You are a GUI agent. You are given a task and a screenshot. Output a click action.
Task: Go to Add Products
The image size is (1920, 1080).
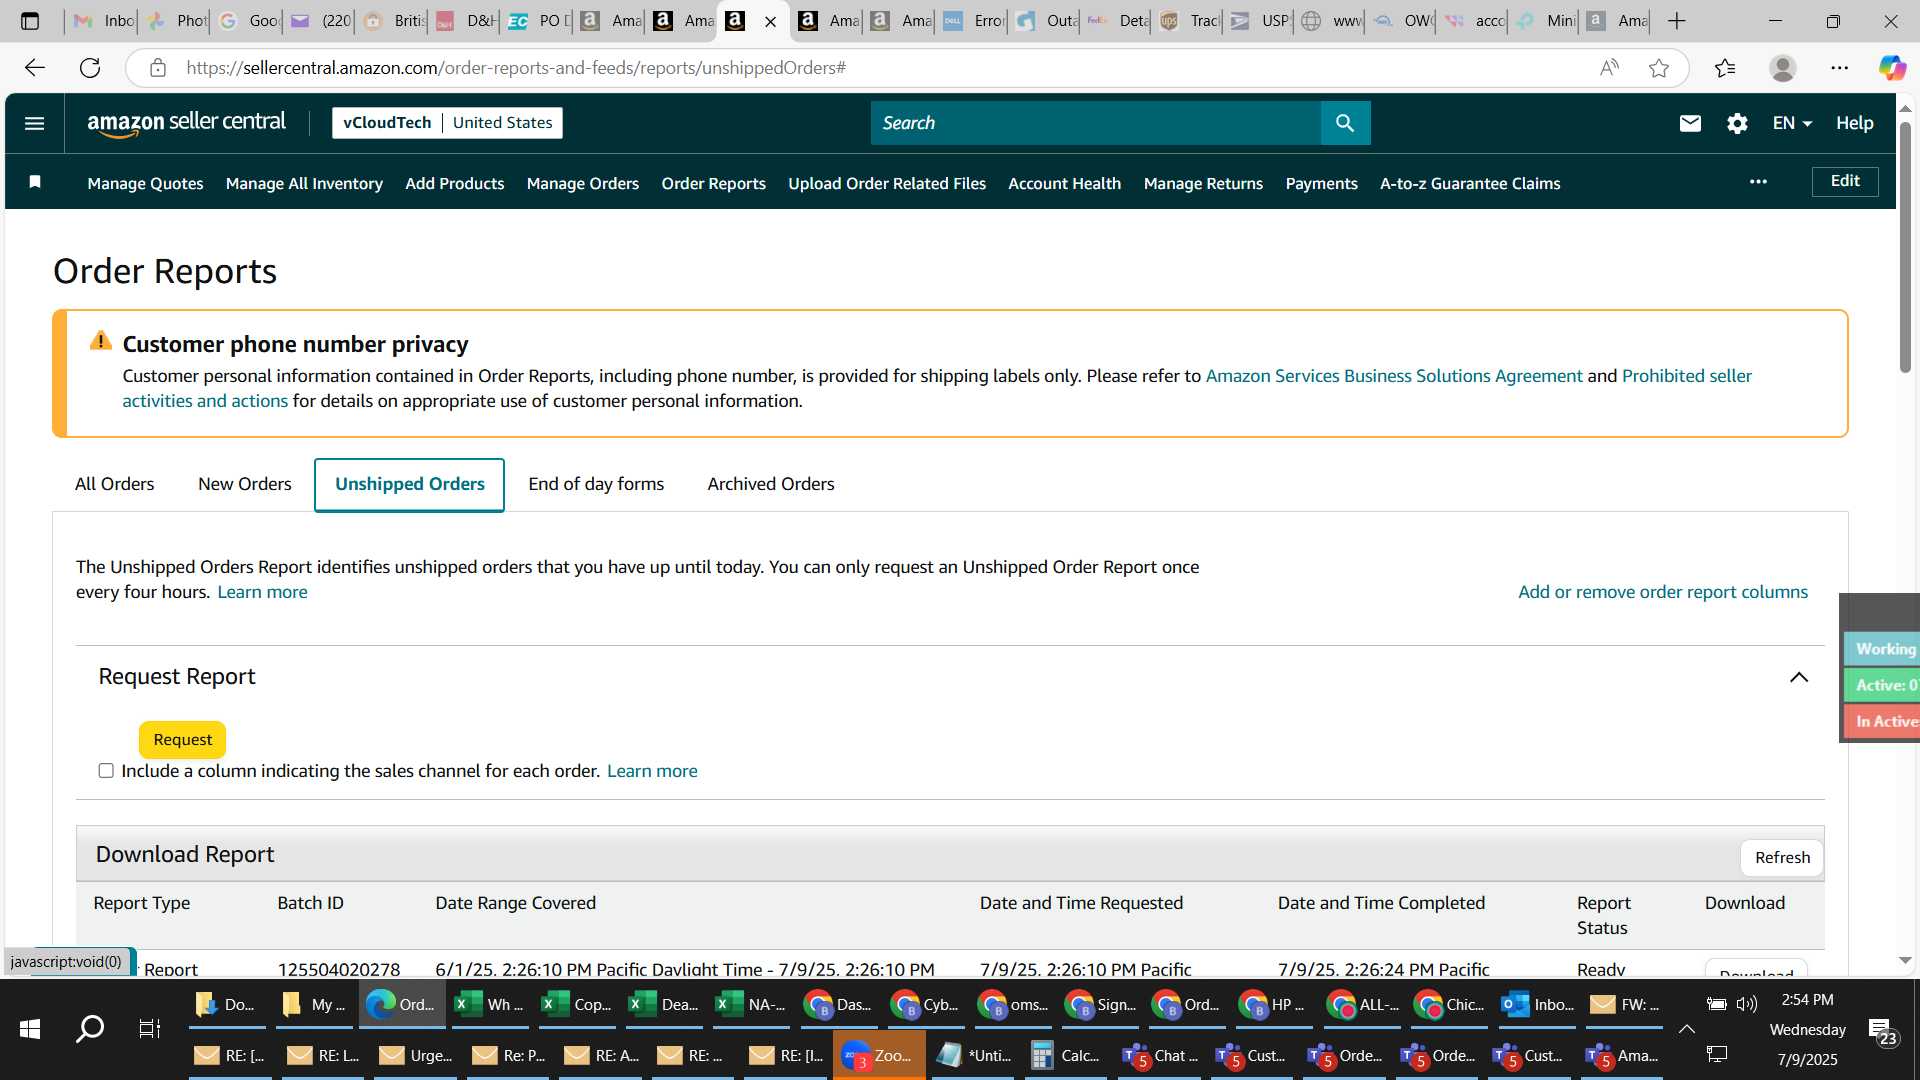point(455,183)
